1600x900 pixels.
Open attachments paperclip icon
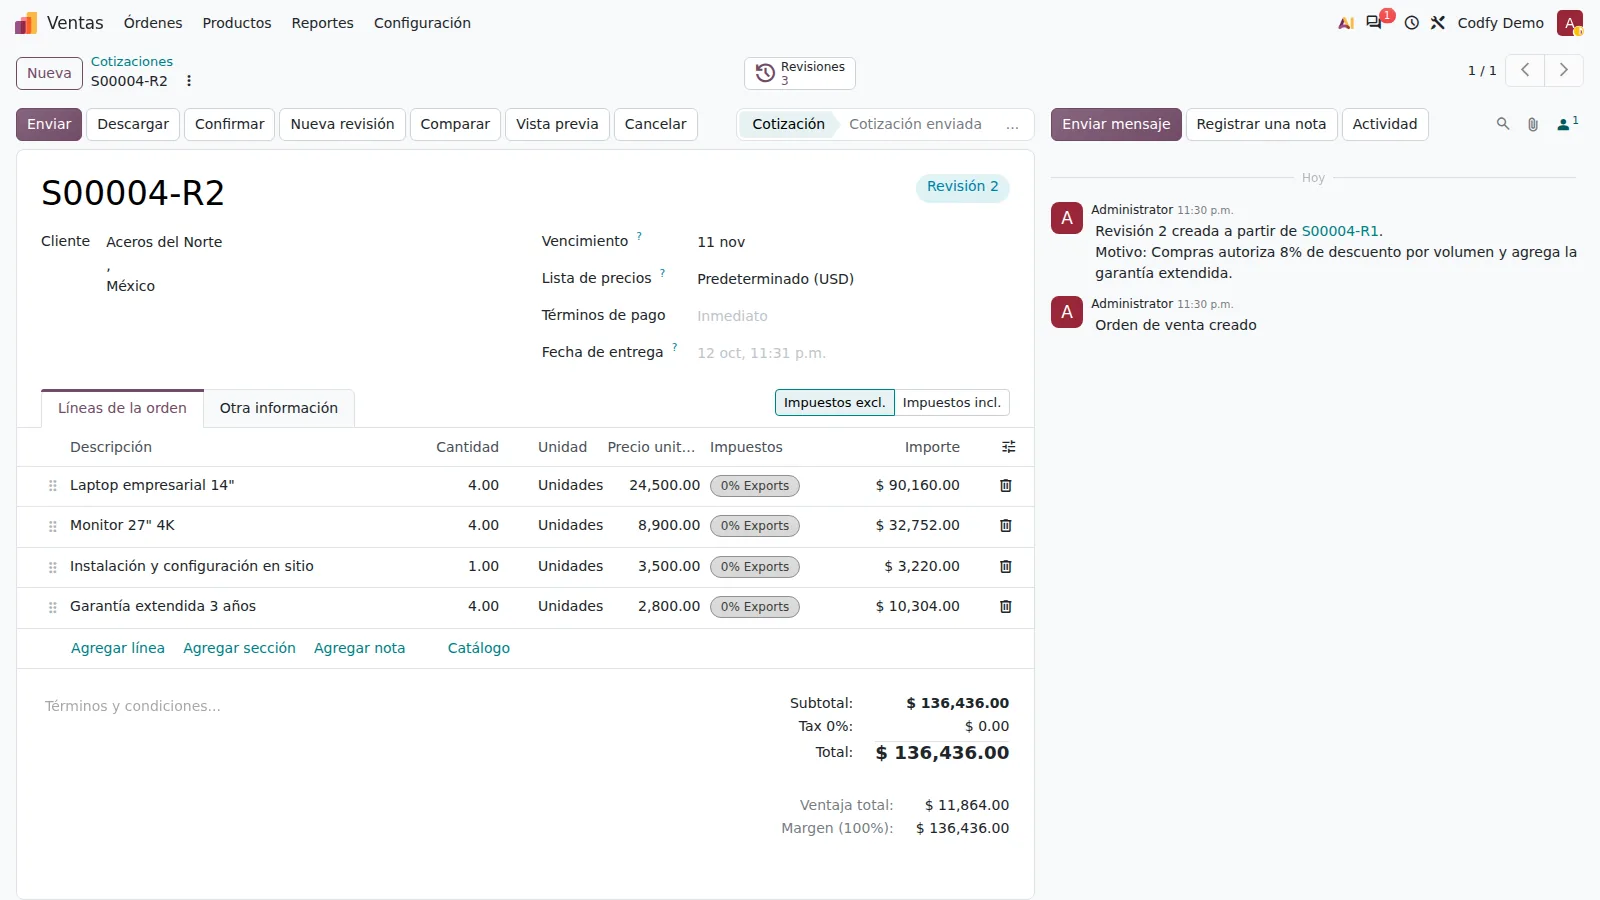[1533, 124]
